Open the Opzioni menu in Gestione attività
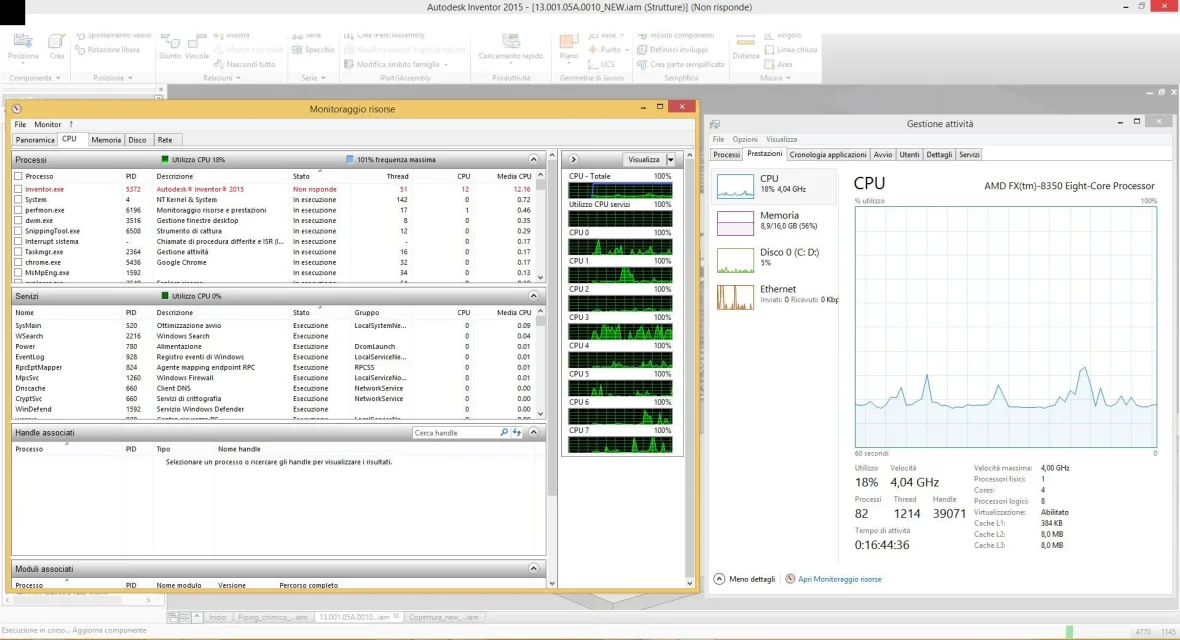This screenshot has width=1180, height=640. [x=745, y=139]
